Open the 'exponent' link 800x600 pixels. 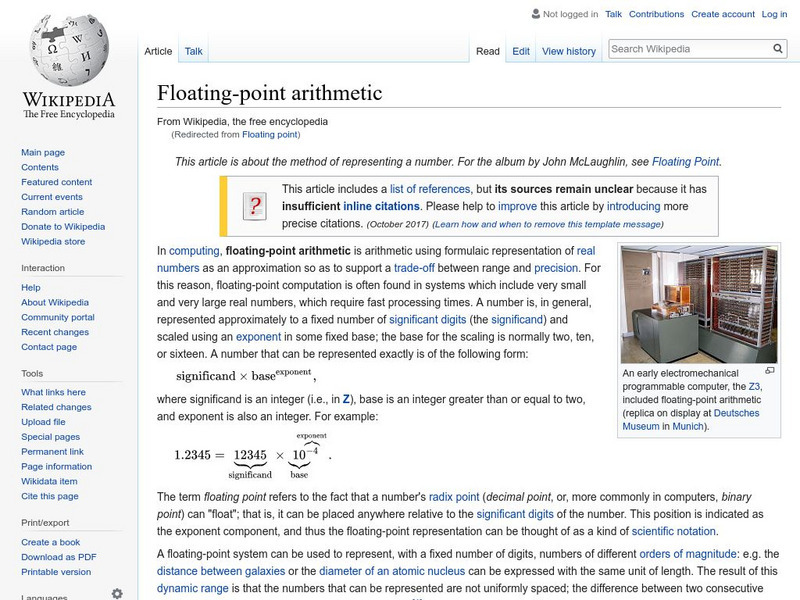point(258,337)
